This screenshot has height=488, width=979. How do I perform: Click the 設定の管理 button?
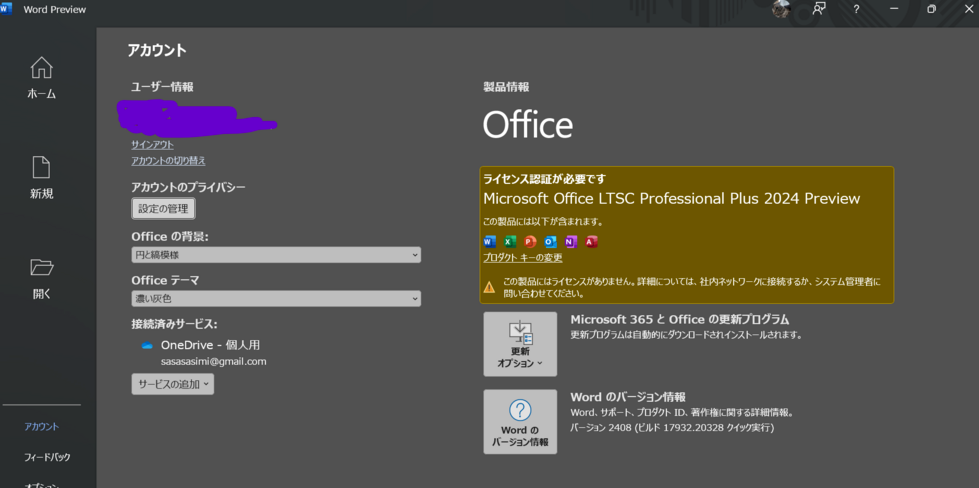click(163, 208)
